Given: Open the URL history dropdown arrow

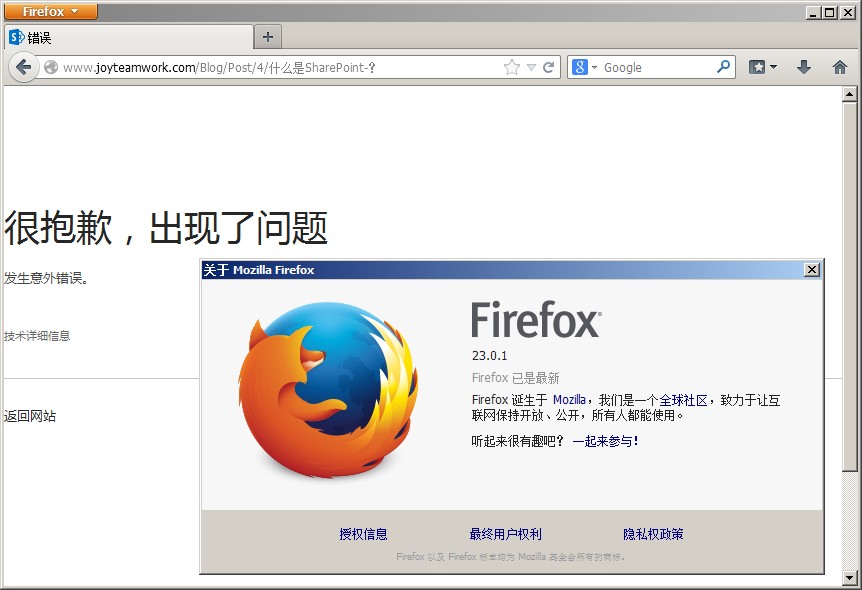Looking at the screenshot, I should (x=531, y=67).
